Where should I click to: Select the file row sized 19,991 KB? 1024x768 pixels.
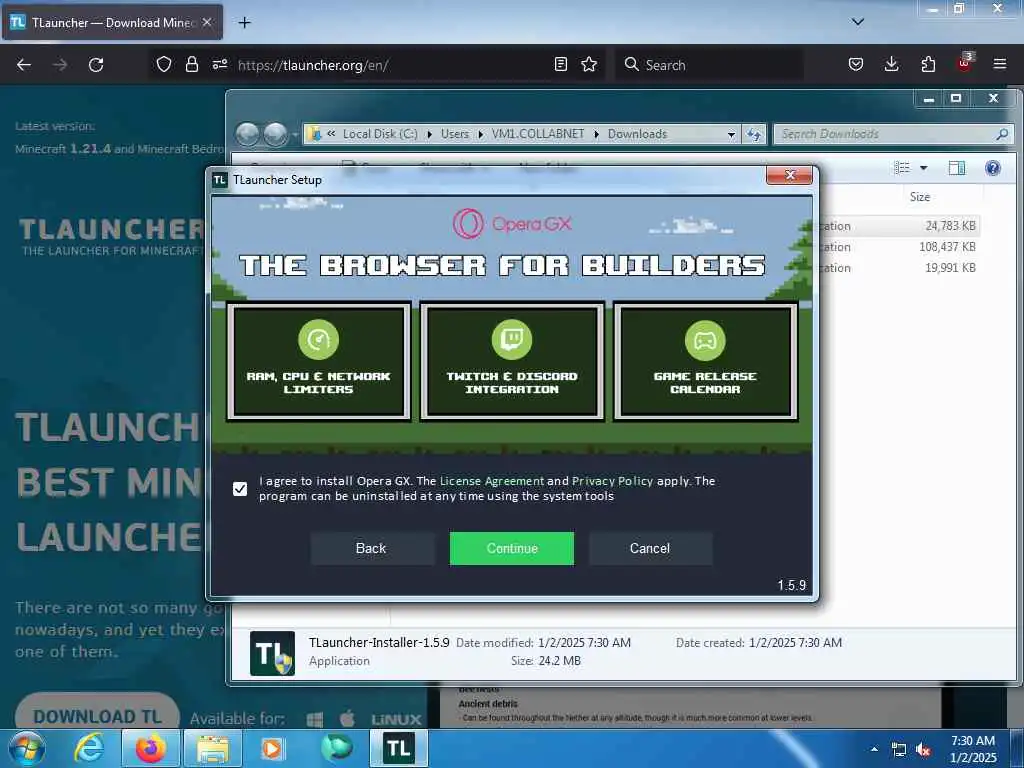point(899,268)
